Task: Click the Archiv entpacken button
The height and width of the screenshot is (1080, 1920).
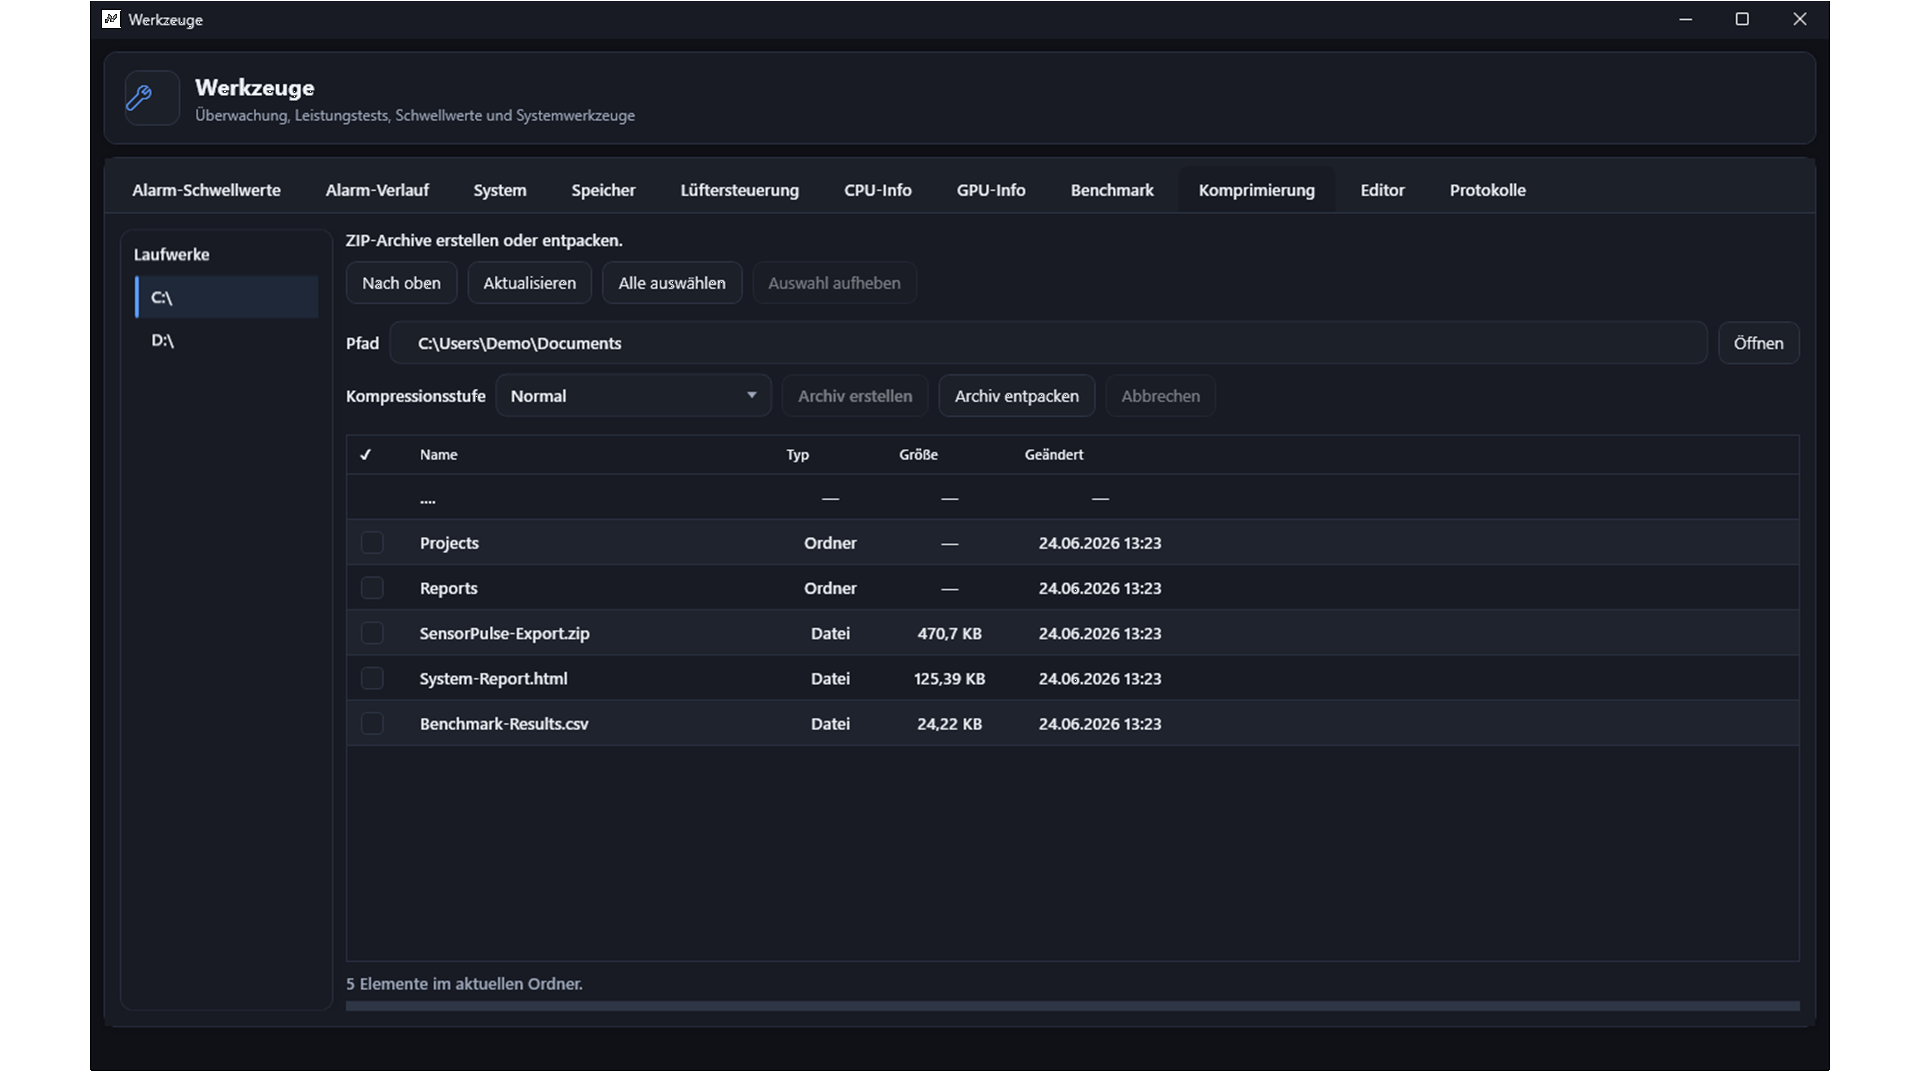Action: pyautogui.click(x=1016, y=396)
